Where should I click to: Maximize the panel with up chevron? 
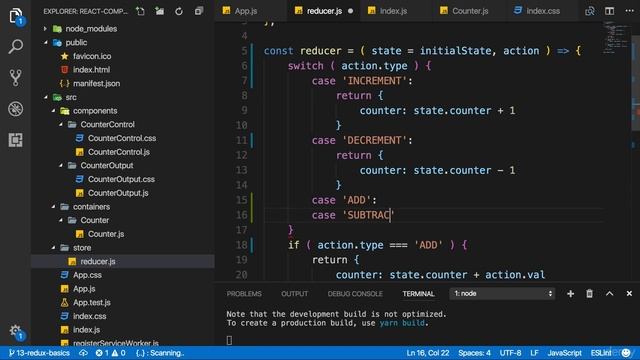coord(609,293)
